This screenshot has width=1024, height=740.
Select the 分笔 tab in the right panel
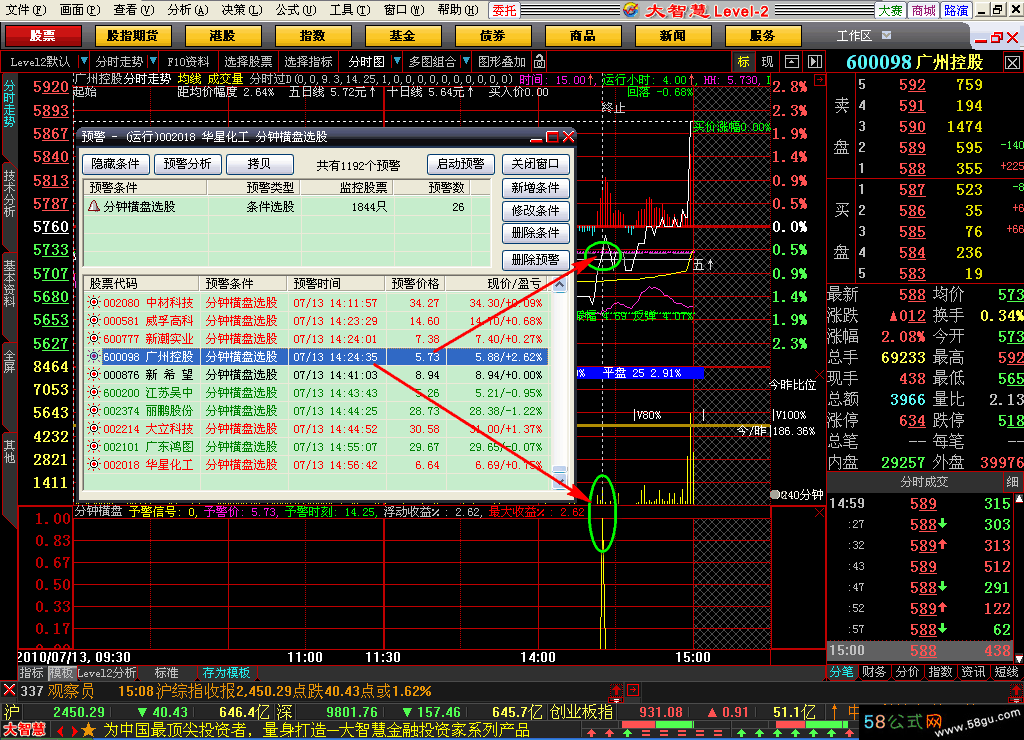tap(842, 672)
